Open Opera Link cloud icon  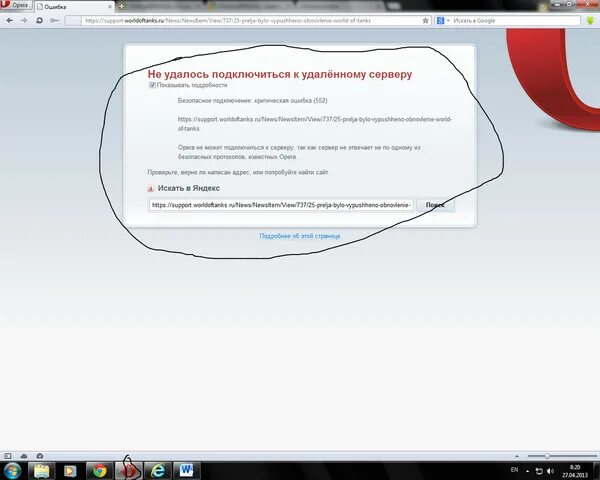pos(24,456)
